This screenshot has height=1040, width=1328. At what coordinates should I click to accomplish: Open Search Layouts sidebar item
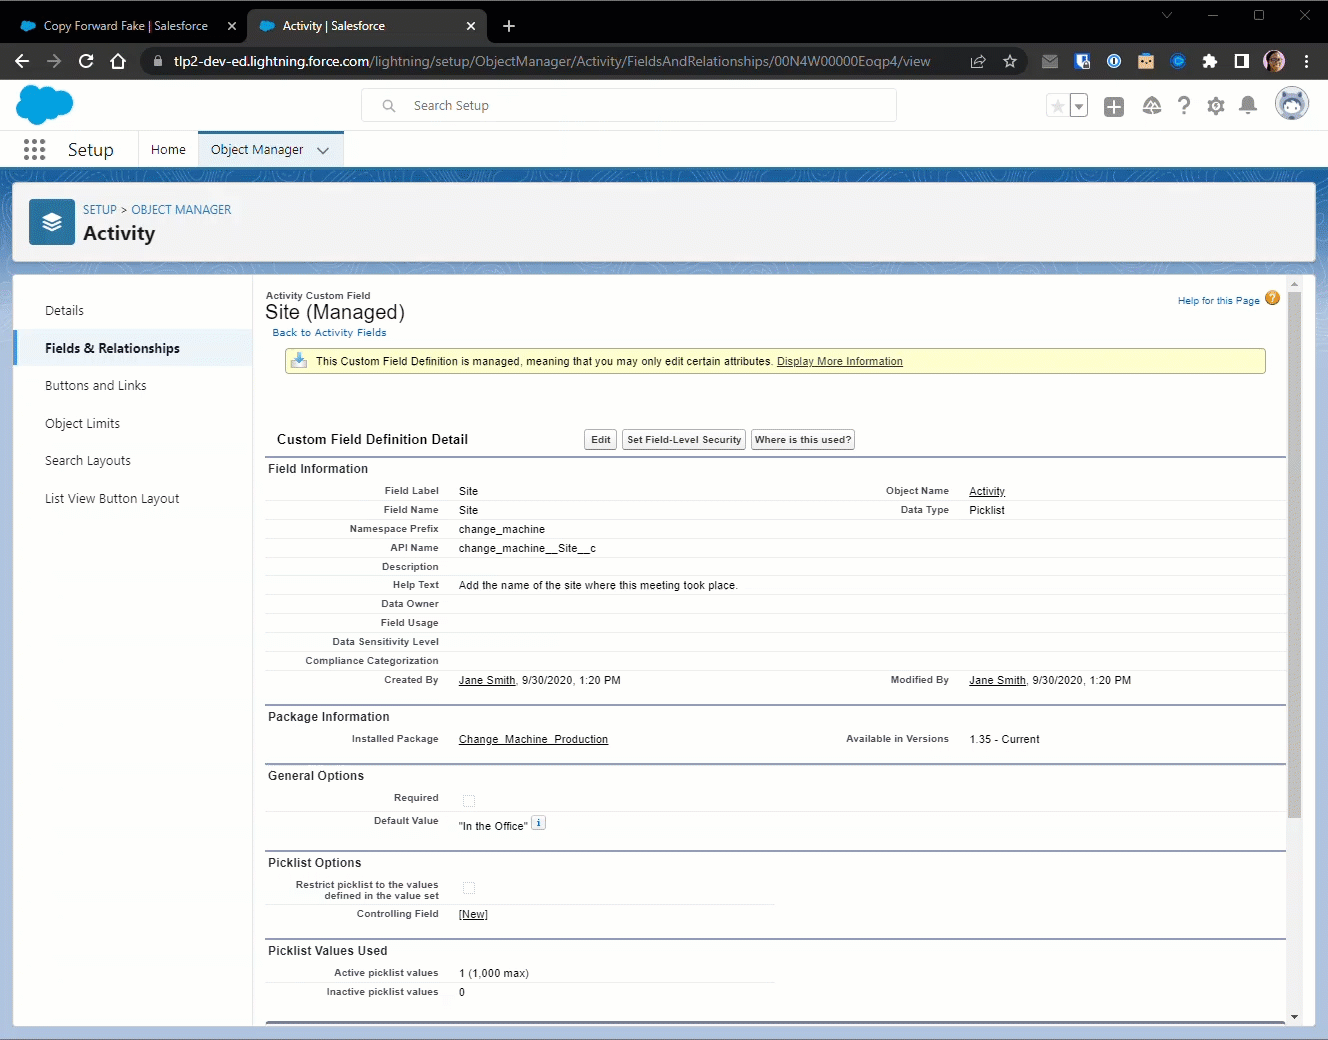coord(88,461)
